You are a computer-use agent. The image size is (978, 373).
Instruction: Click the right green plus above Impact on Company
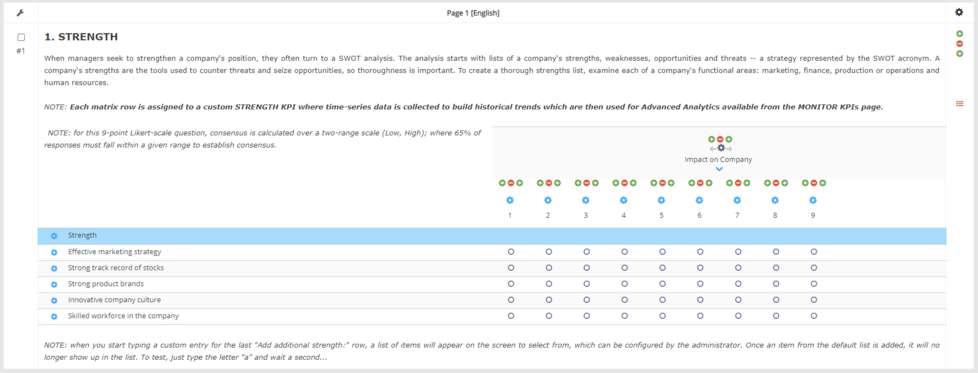(x=729, y=139)
